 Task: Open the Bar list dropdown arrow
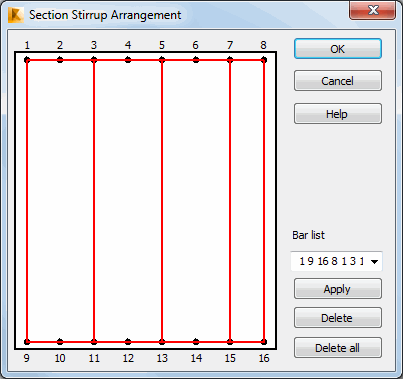374,262
